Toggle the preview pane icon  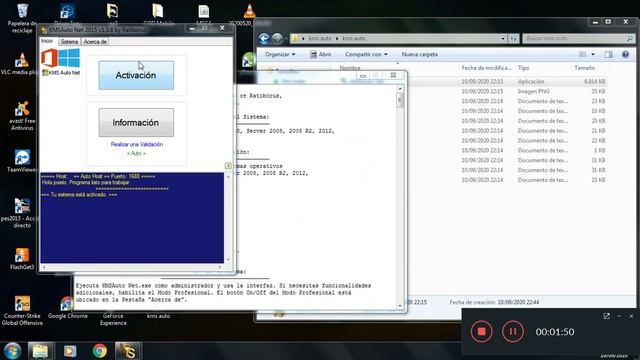(x=609, y=54)
